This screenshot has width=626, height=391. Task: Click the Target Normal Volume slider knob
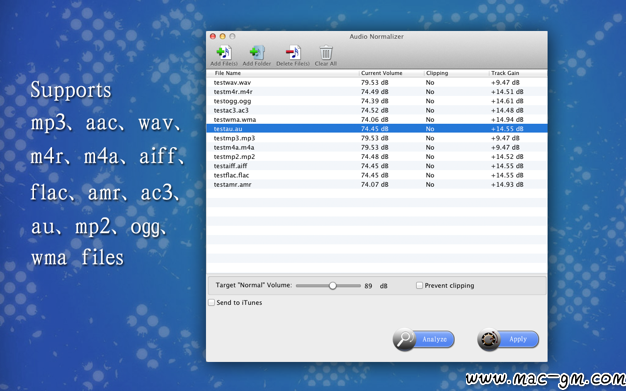pyautogui.click(x=333, y=286)
